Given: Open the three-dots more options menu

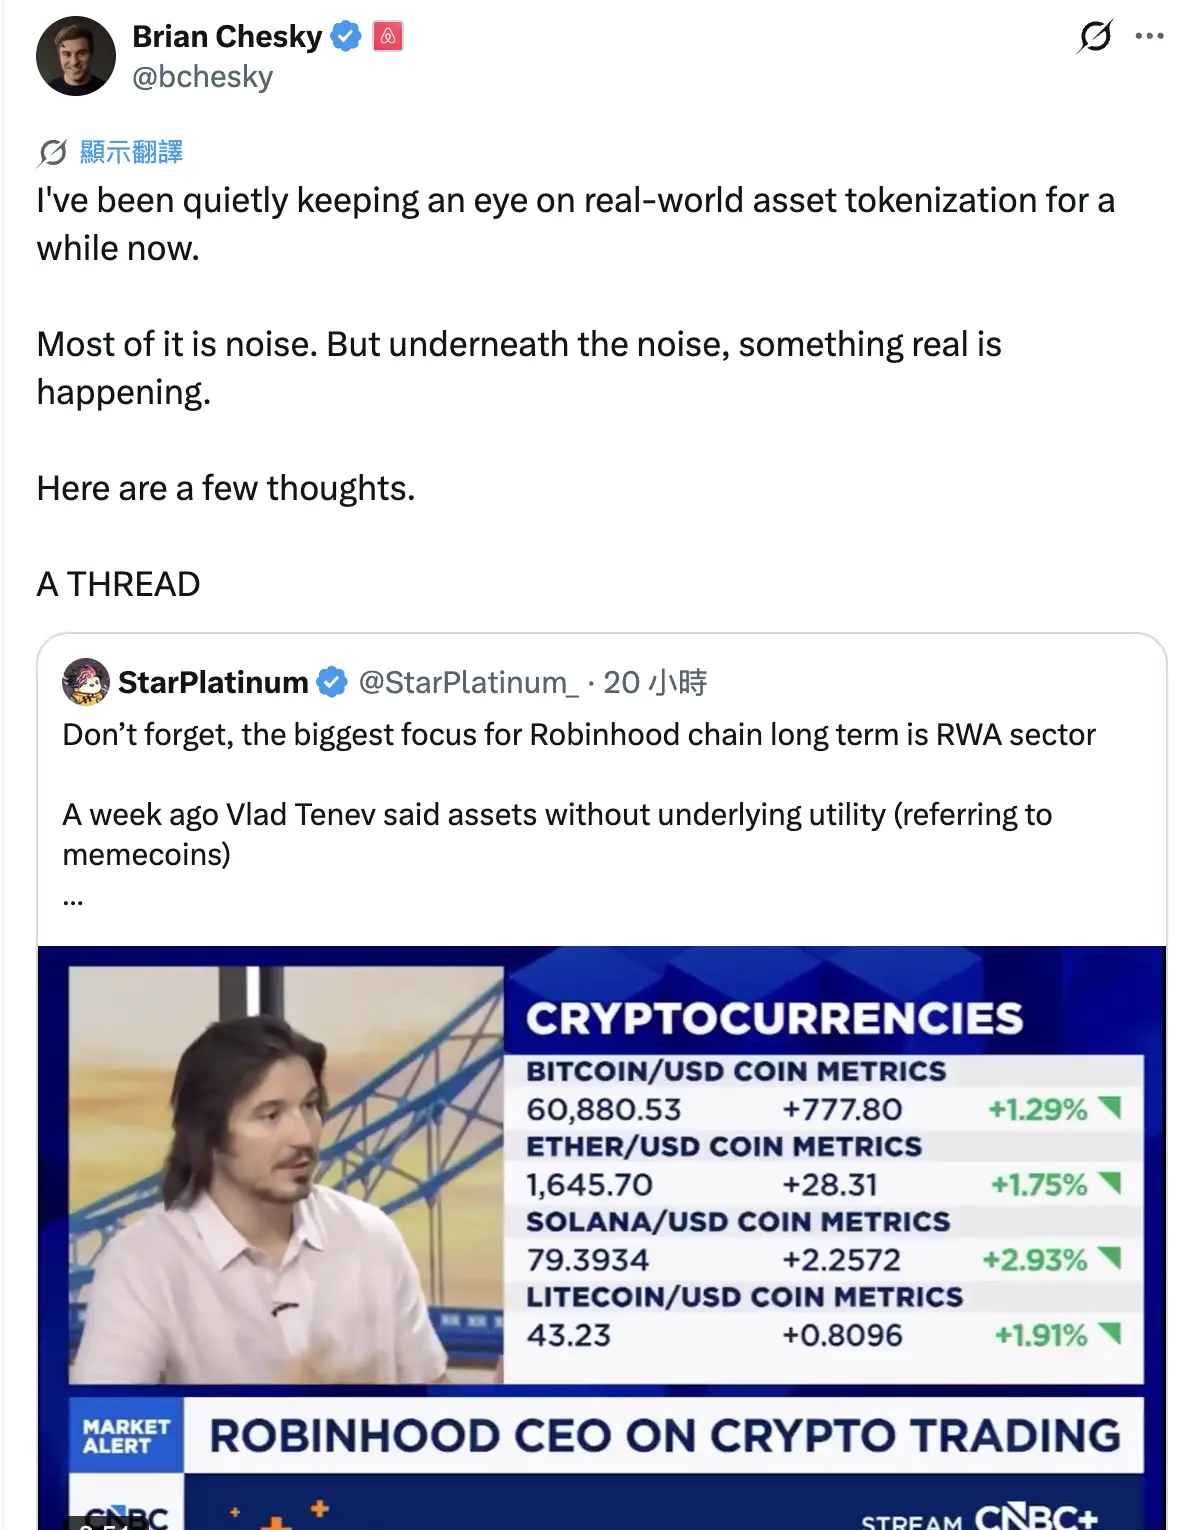Looking at the screenshot, I should pos(1149,36).
